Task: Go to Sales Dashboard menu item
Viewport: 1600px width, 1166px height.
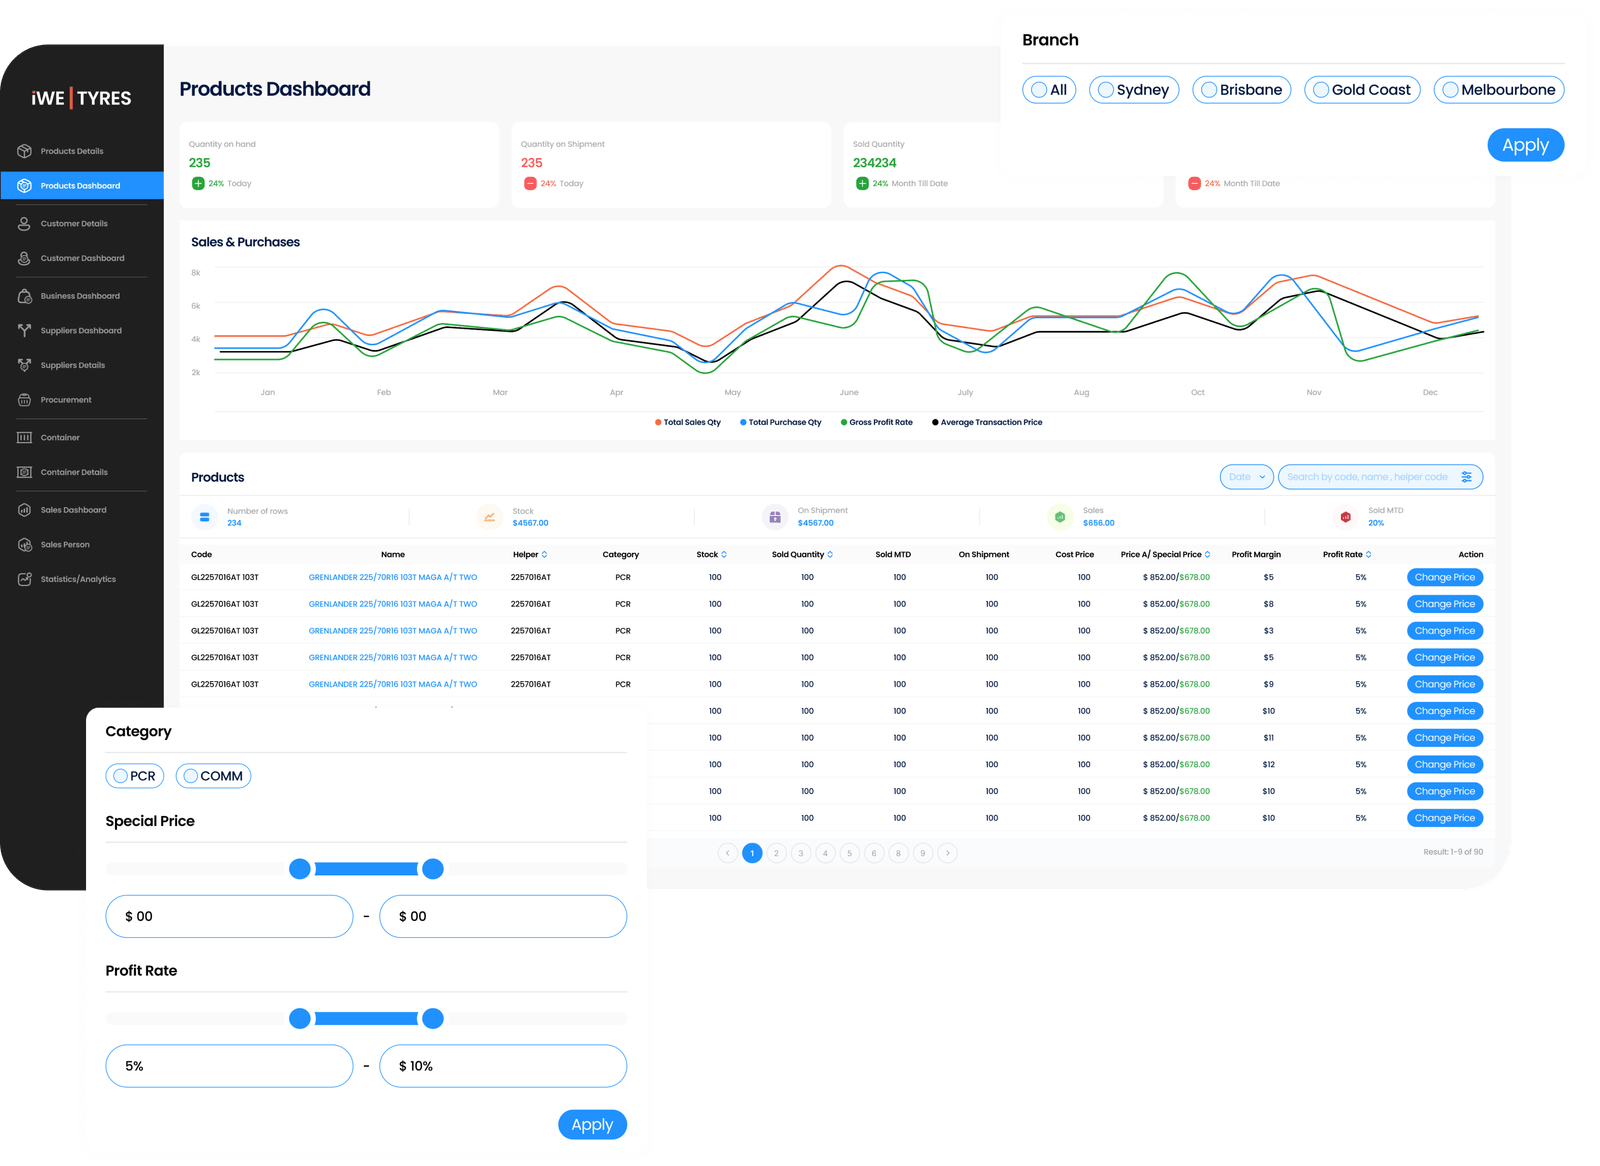Action: coord(73,510)
